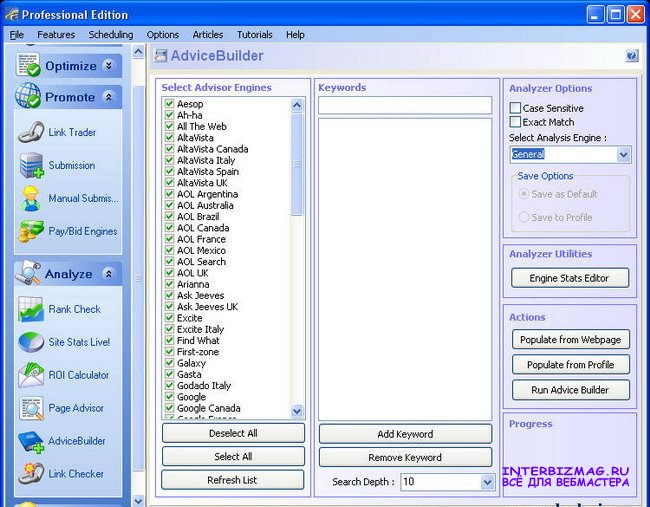The height and width of the screenshot is (507, 650).
Task: Click the Deselect All button
Action: point(233,433)
